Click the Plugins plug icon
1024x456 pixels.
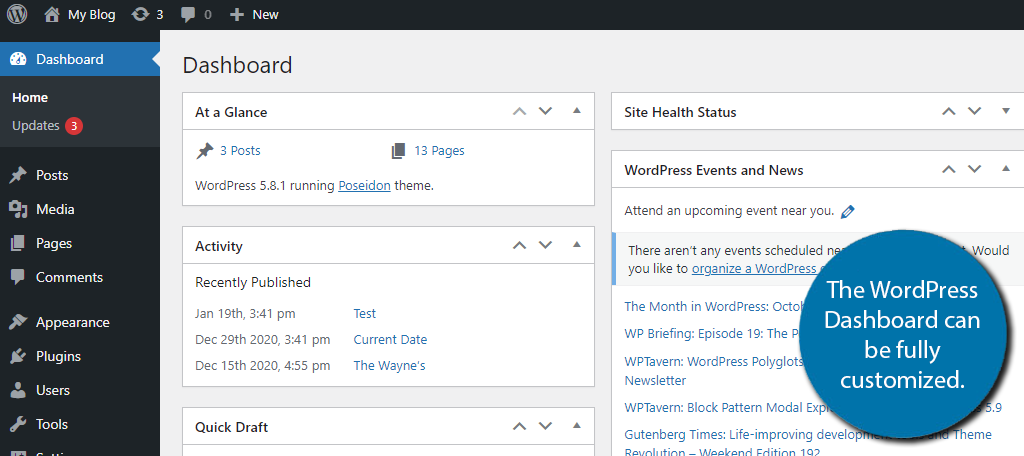[x=18, y=356]
